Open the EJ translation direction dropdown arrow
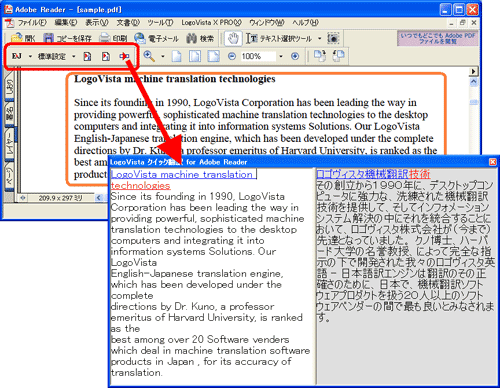Viewport: 500px width, 388px height. click(30, 56)
